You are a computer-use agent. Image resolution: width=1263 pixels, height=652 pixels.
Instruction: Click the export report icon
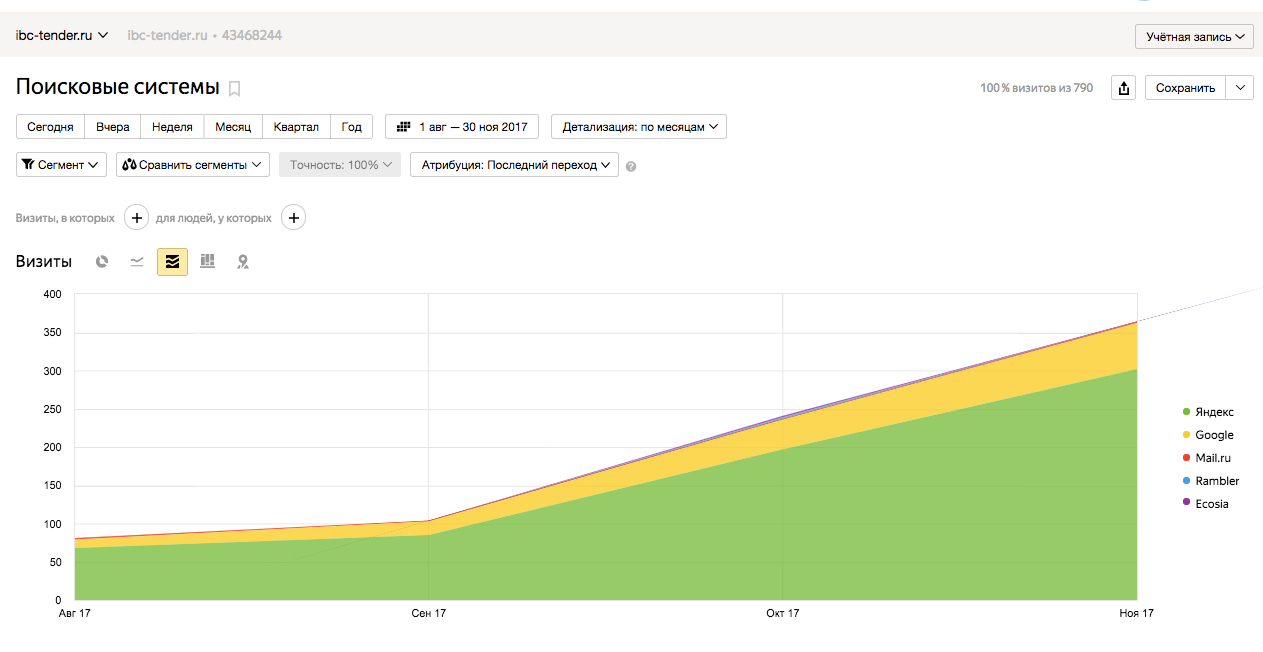[x=1124, y=88]
